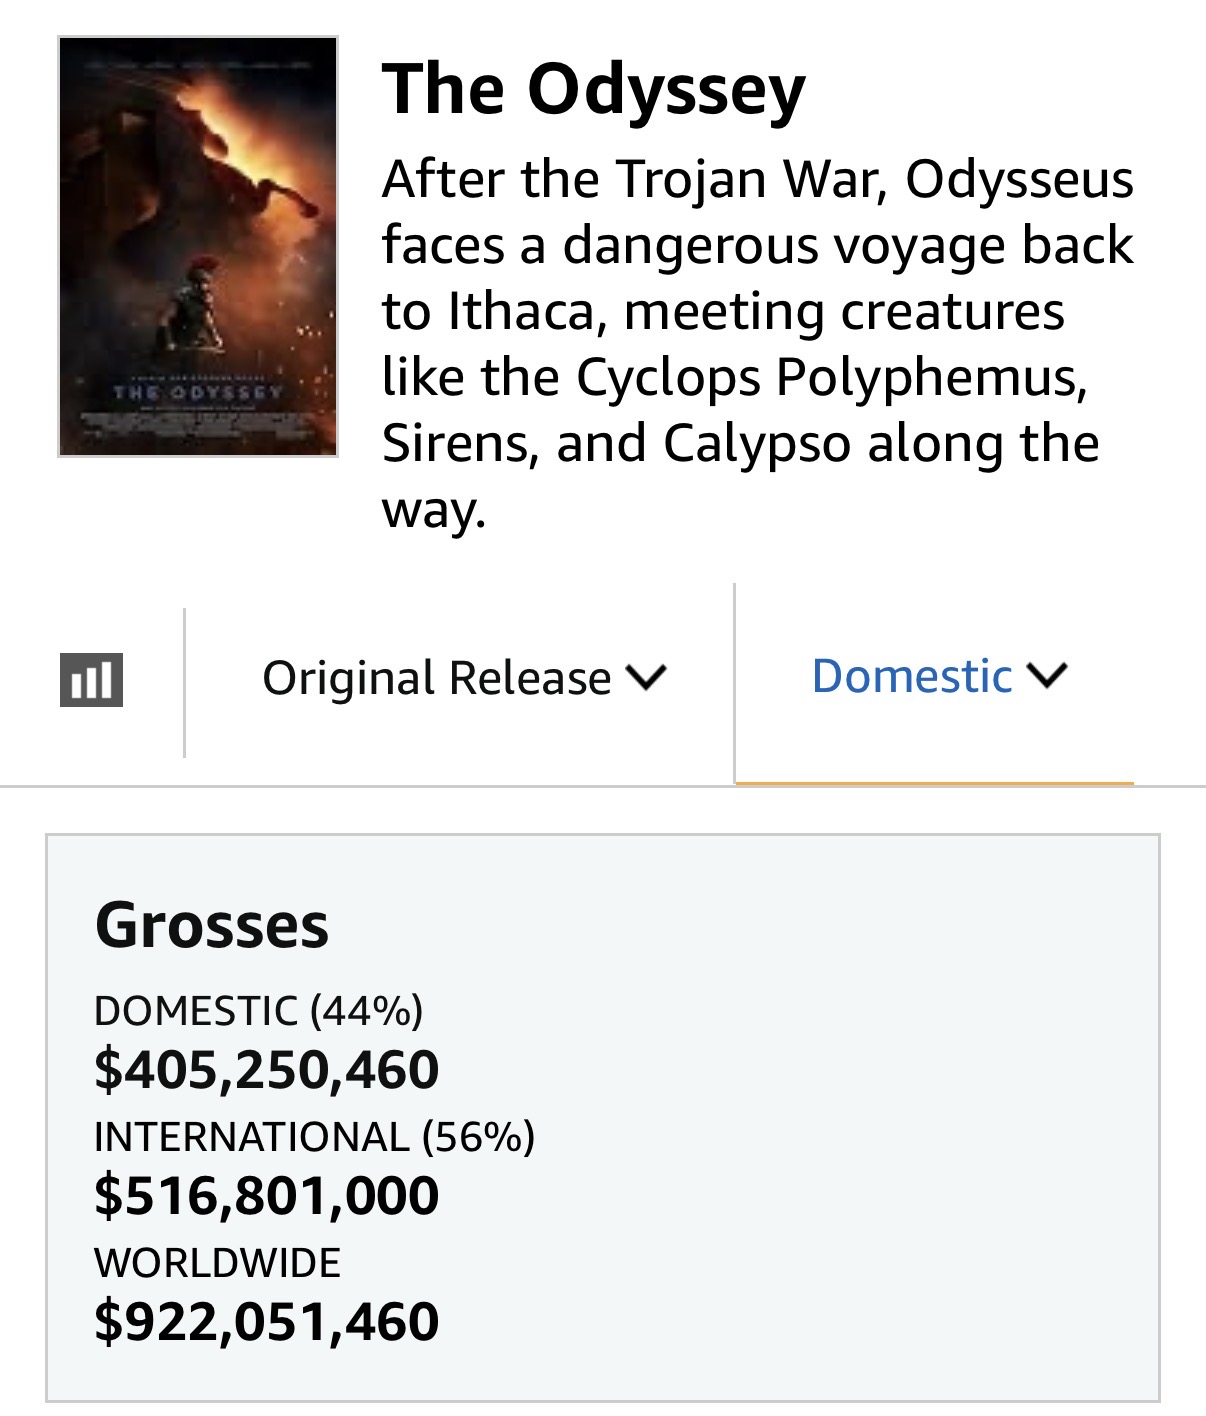Click the Grosses summary panel background
1206x1416 pixels.
pos(800,1117)
